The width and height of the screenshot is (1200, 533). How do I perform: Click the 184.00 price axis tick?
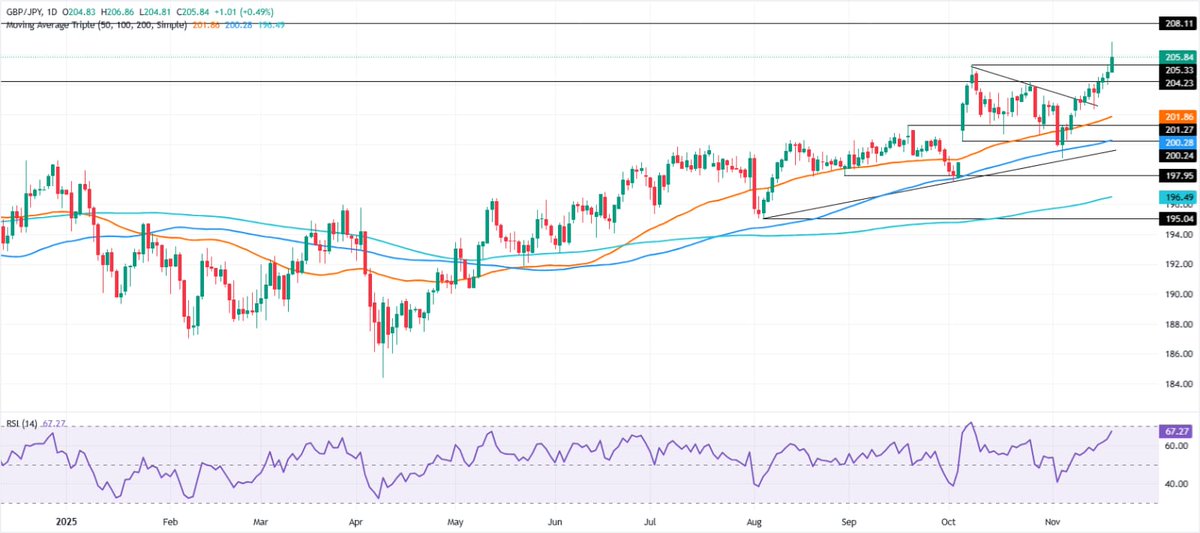click(x=1179, y=385)
